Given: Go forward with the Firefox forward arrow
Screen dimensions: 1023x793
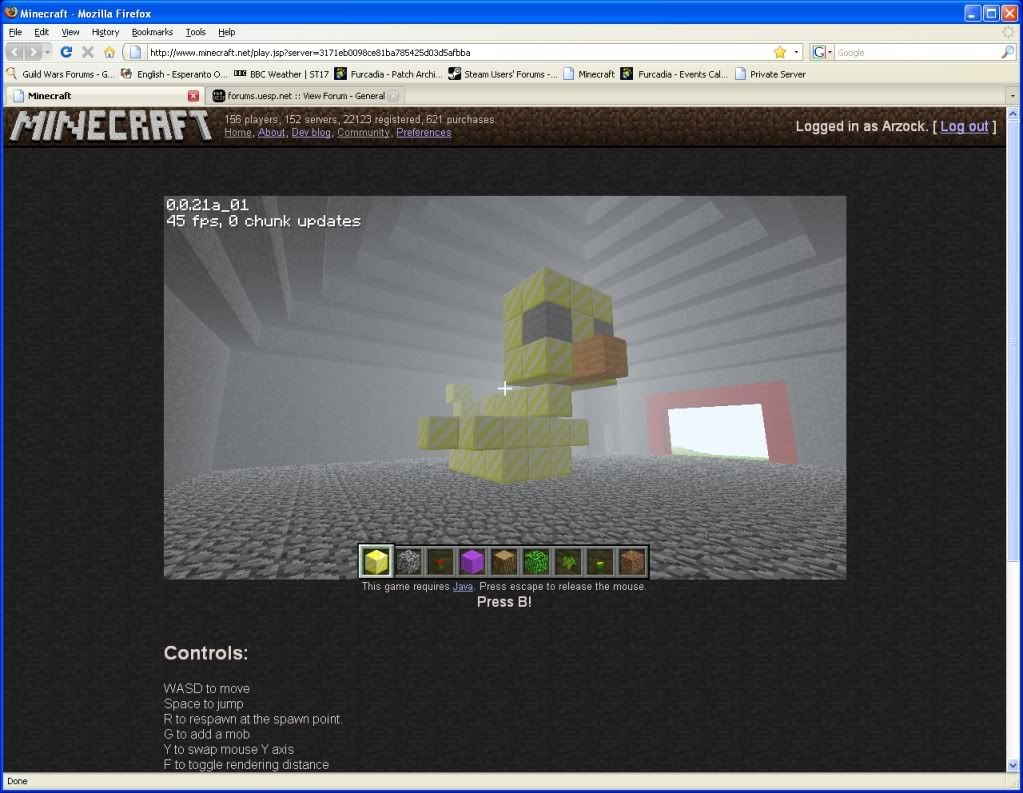Looking at the screenshot, I should click(x=33, y=52).
